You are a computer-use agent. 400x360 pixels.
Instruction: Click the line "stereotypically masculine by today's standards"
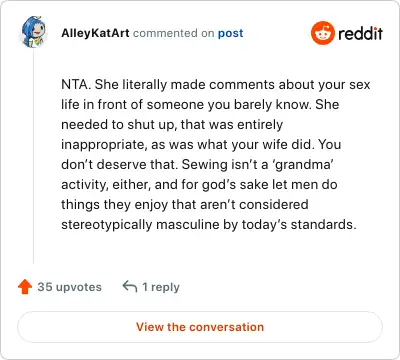click(x=209, y=224)
